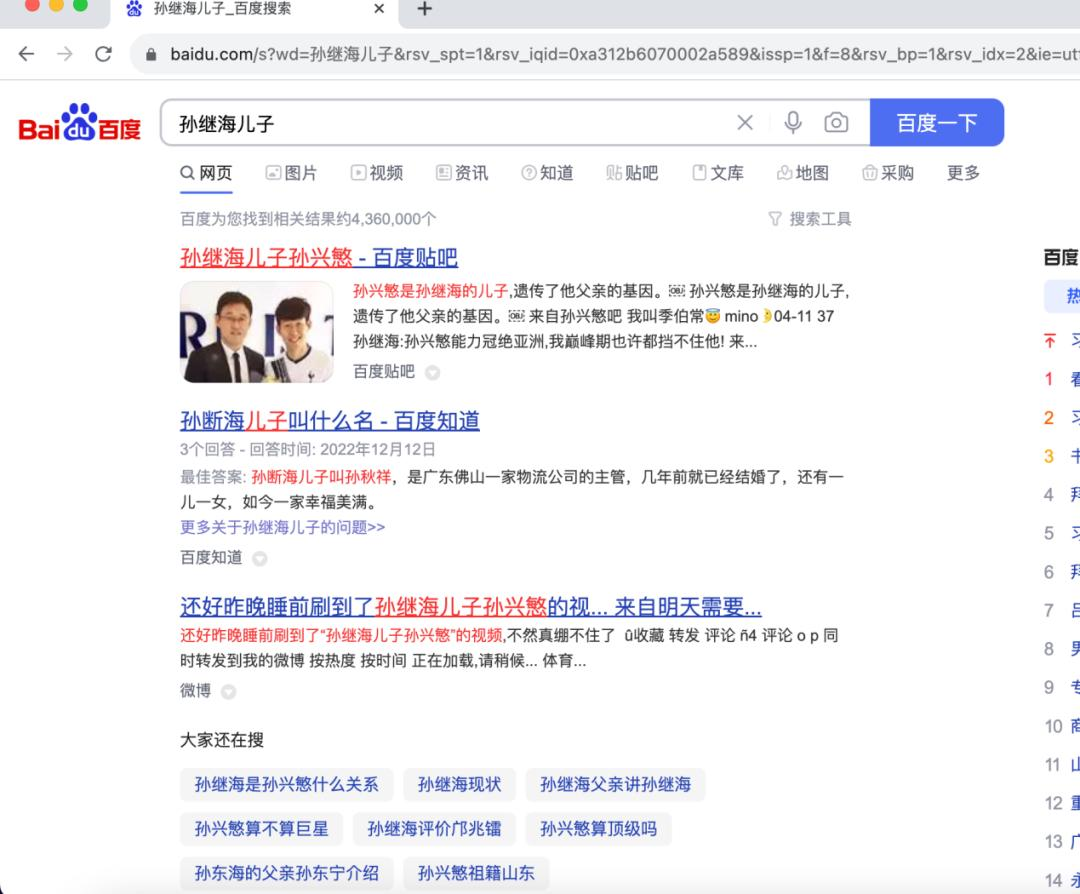Select the 网页 tab
The width and height of the screenshot is (1080, 894).
click(206, 173)
